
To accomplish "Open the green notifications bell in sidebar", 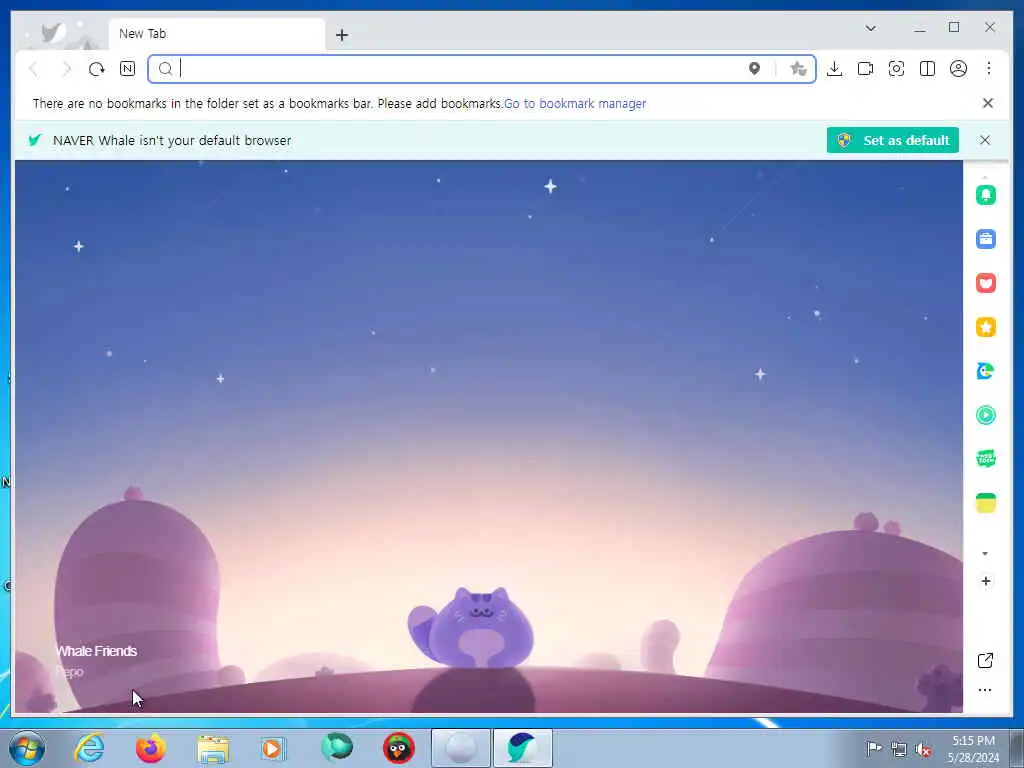I will coord(985,195).
